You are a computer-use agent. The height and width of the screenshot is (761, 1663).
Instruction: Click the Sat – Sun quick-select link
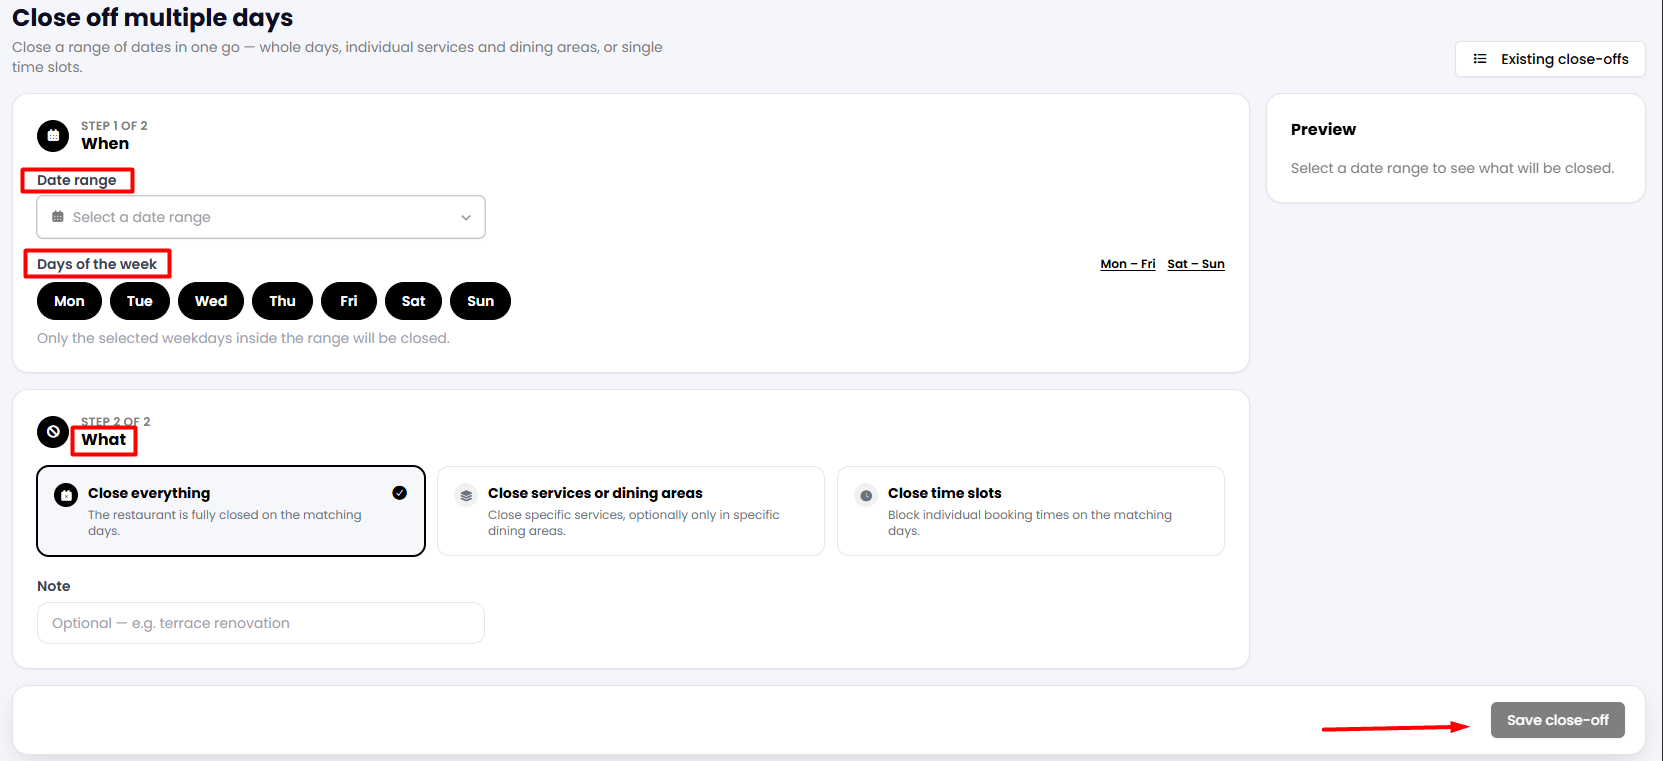click(x=1196, y=264)
